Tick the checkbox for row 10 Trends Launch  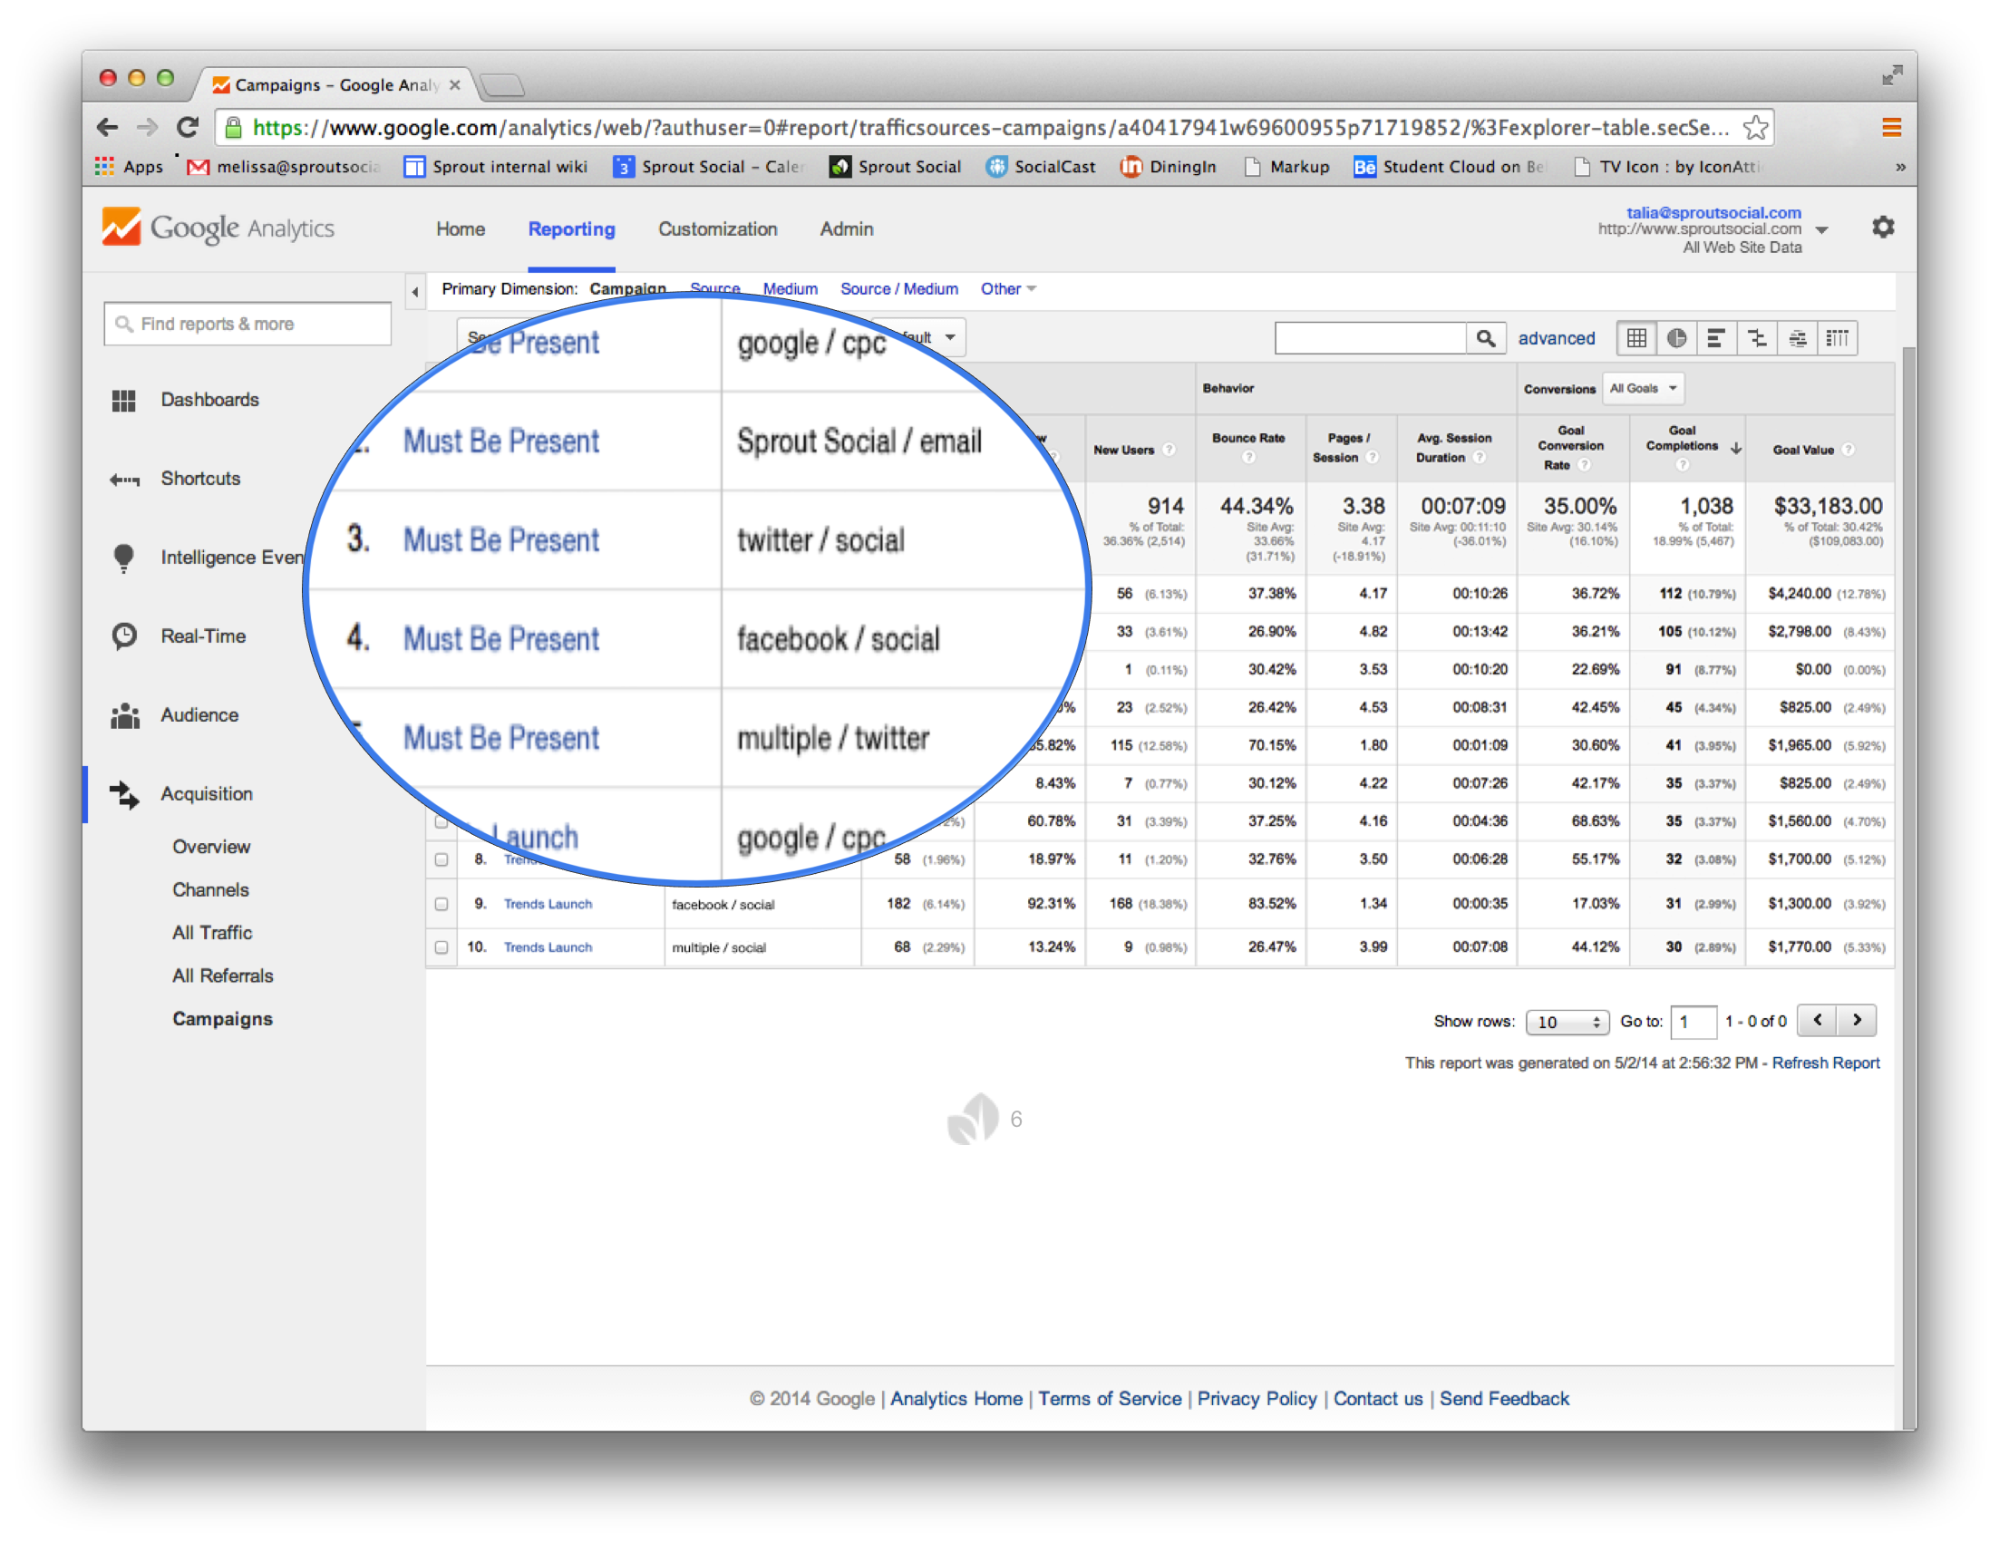pyautogui.click(x=441, y=947)
